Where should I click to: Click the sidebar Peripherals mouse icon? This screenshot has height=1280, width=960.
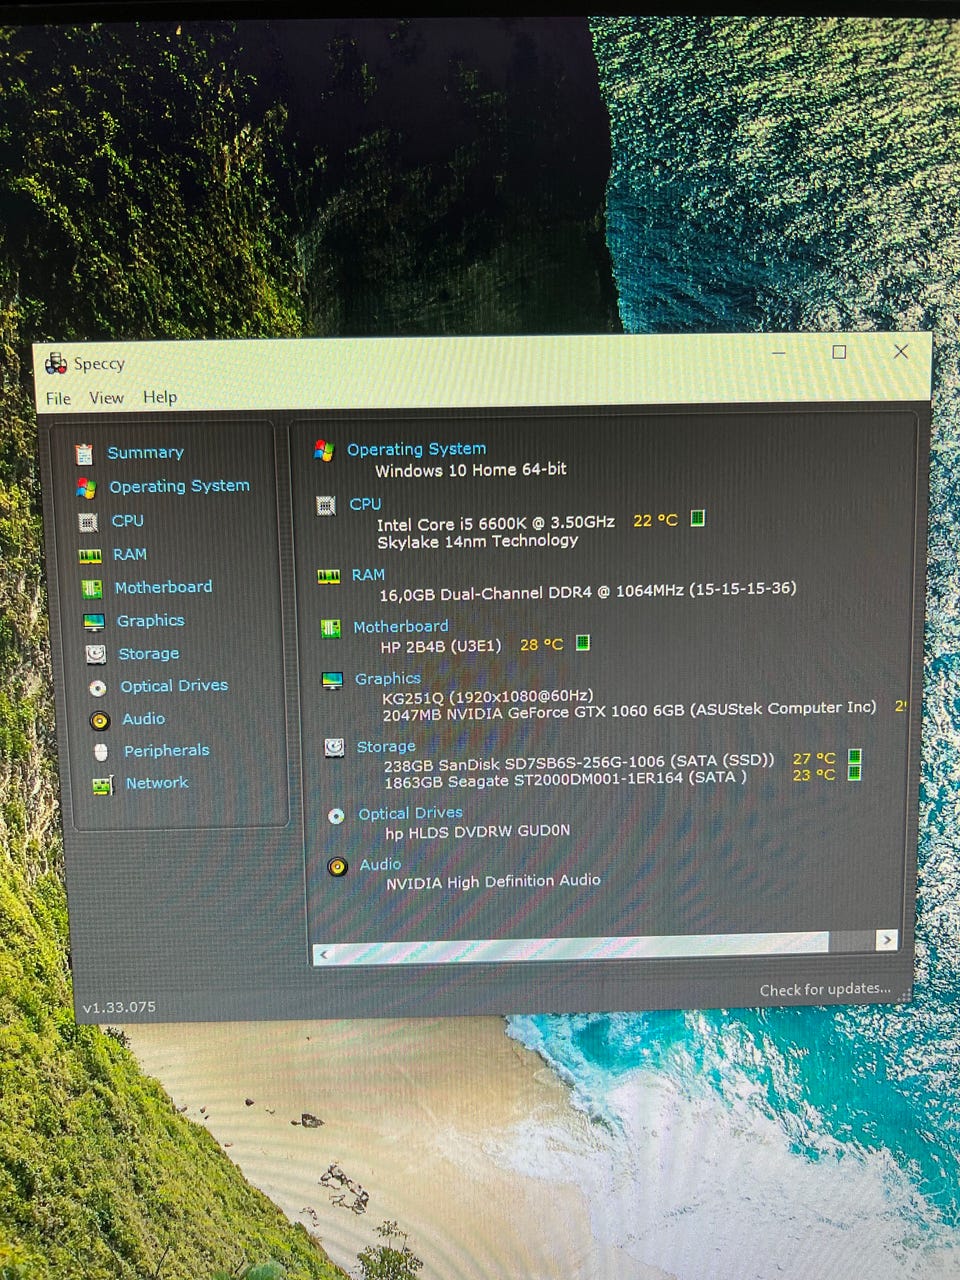100,752
